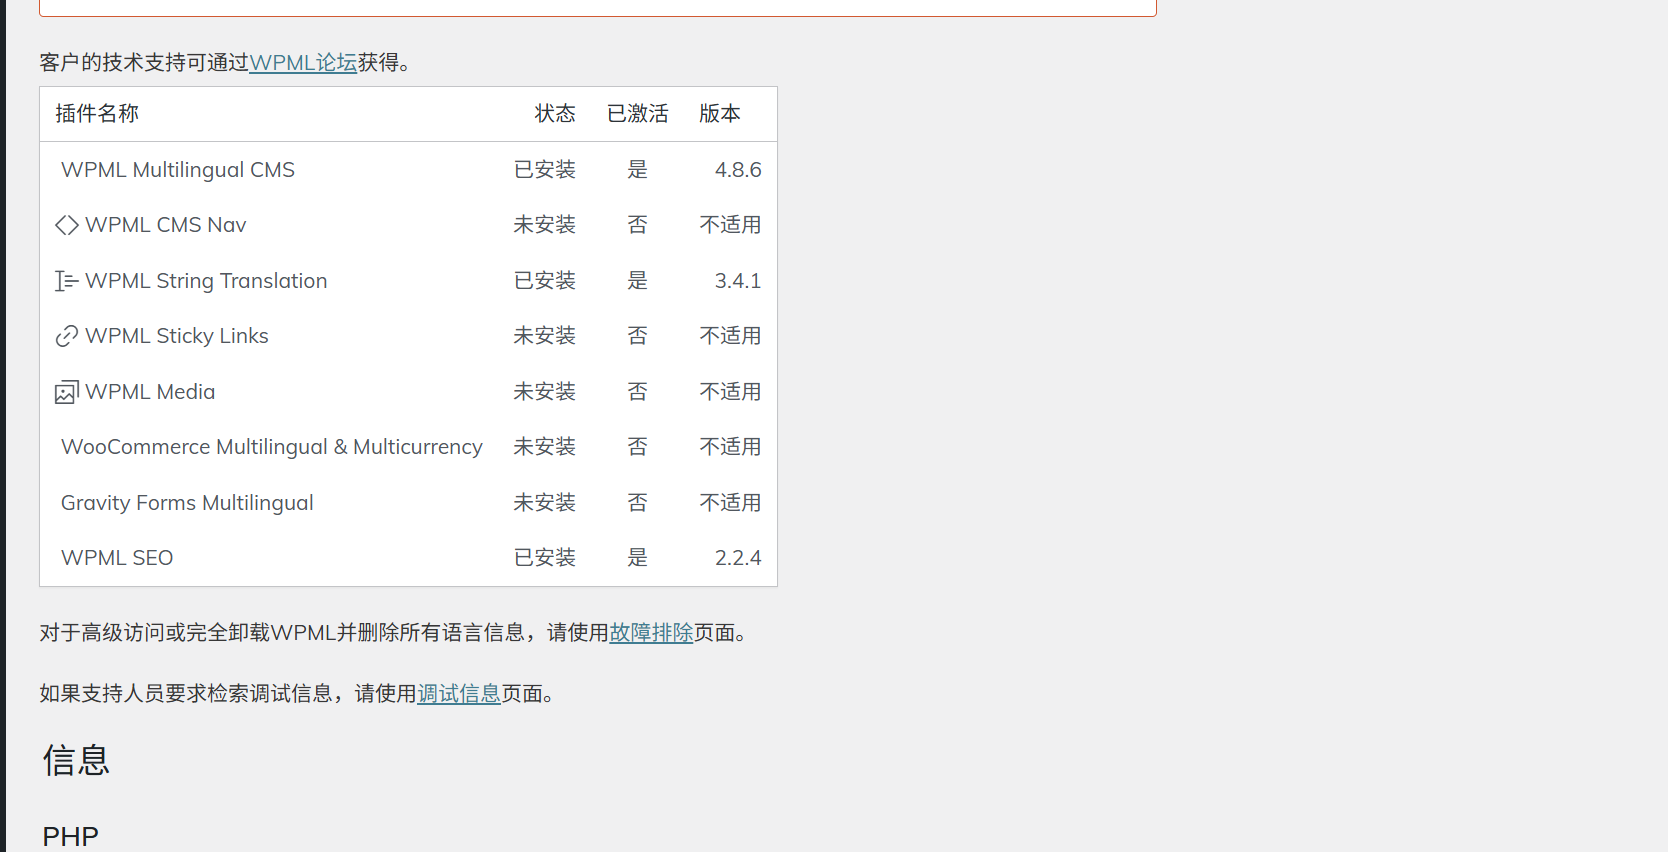Image resolution: width=1668 pixels, height=852 pixels.
Task: Click version 3.4.1 of WPML String Translation
Action: point(738,281)
